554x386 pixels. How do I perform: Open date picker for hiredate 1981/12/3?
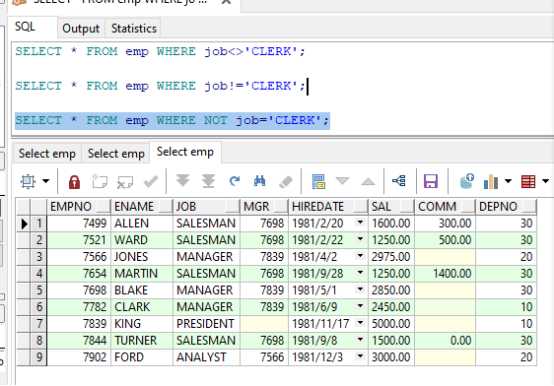pyautogui.click(x=360, y=356)
